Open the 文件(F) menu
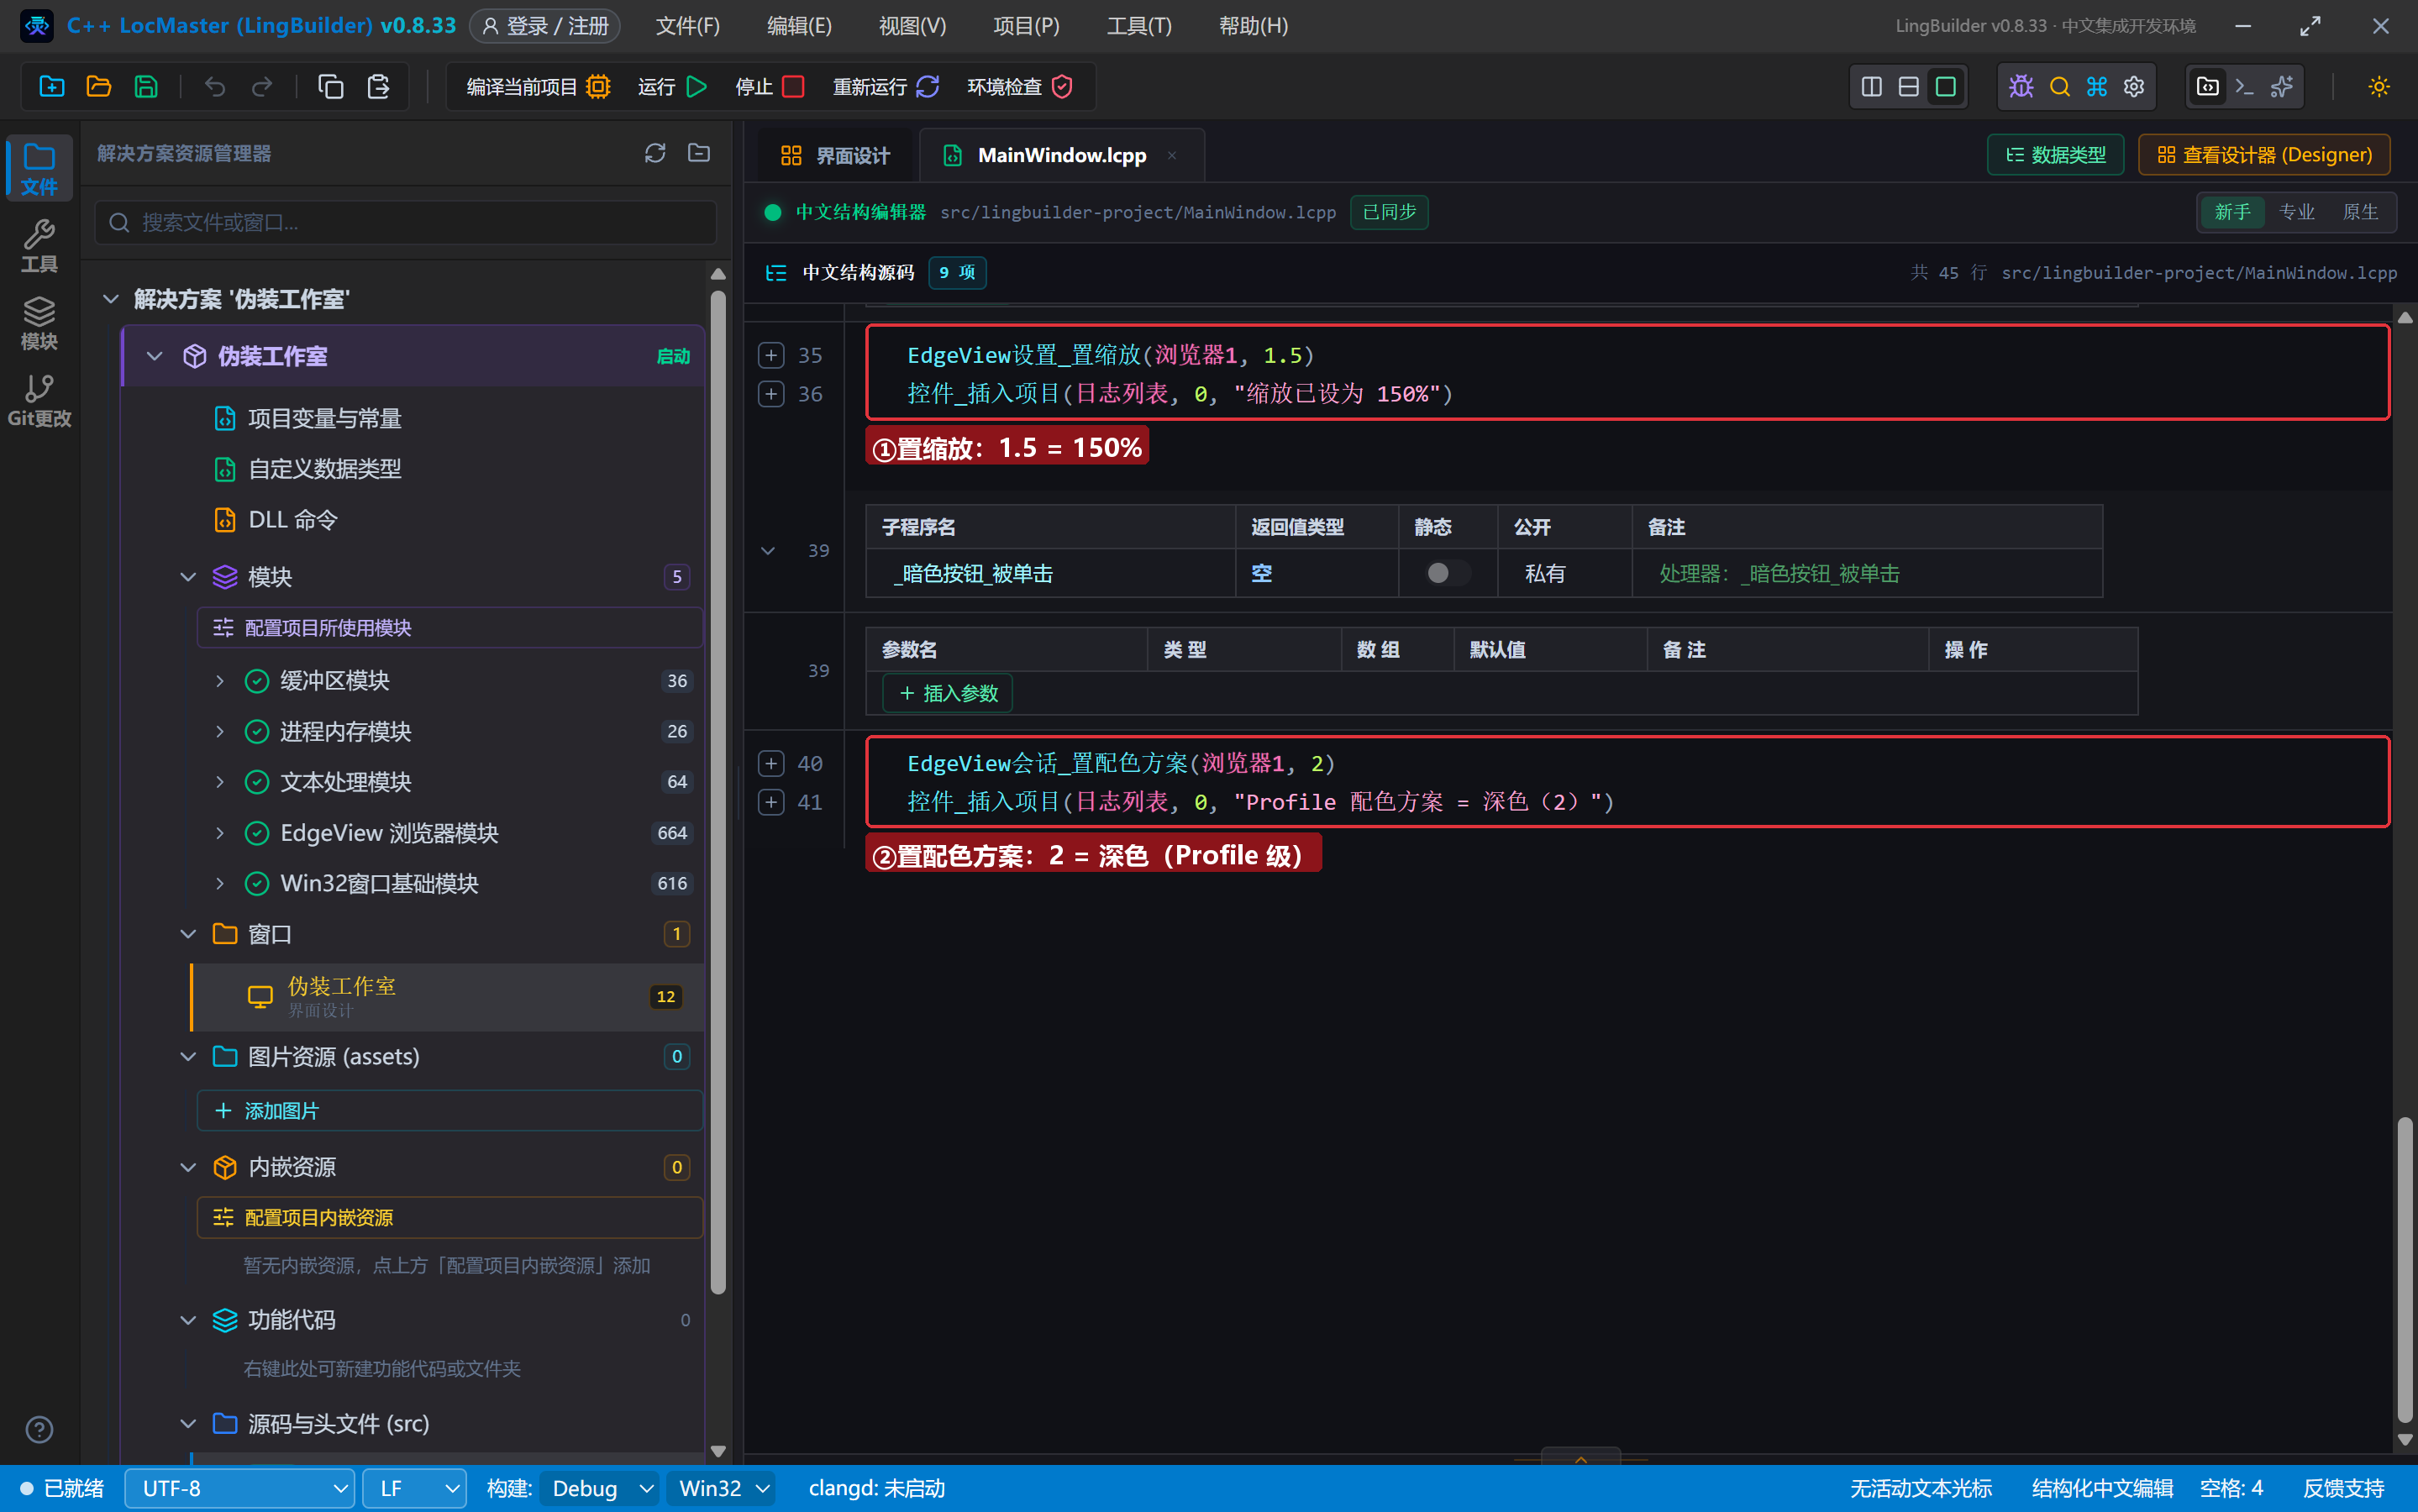Viewport: 2418px width, 1512px height. tap(688, 26)
